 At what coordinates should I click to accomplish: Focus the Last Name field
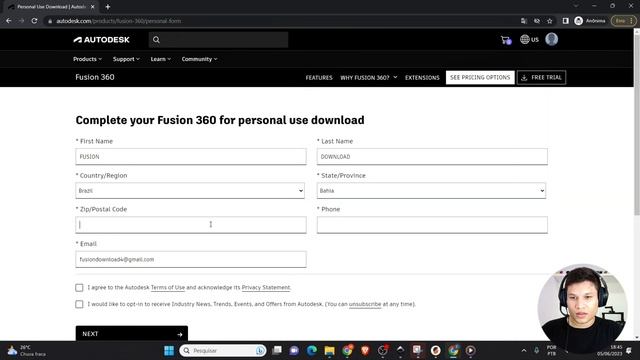(432, 157)
